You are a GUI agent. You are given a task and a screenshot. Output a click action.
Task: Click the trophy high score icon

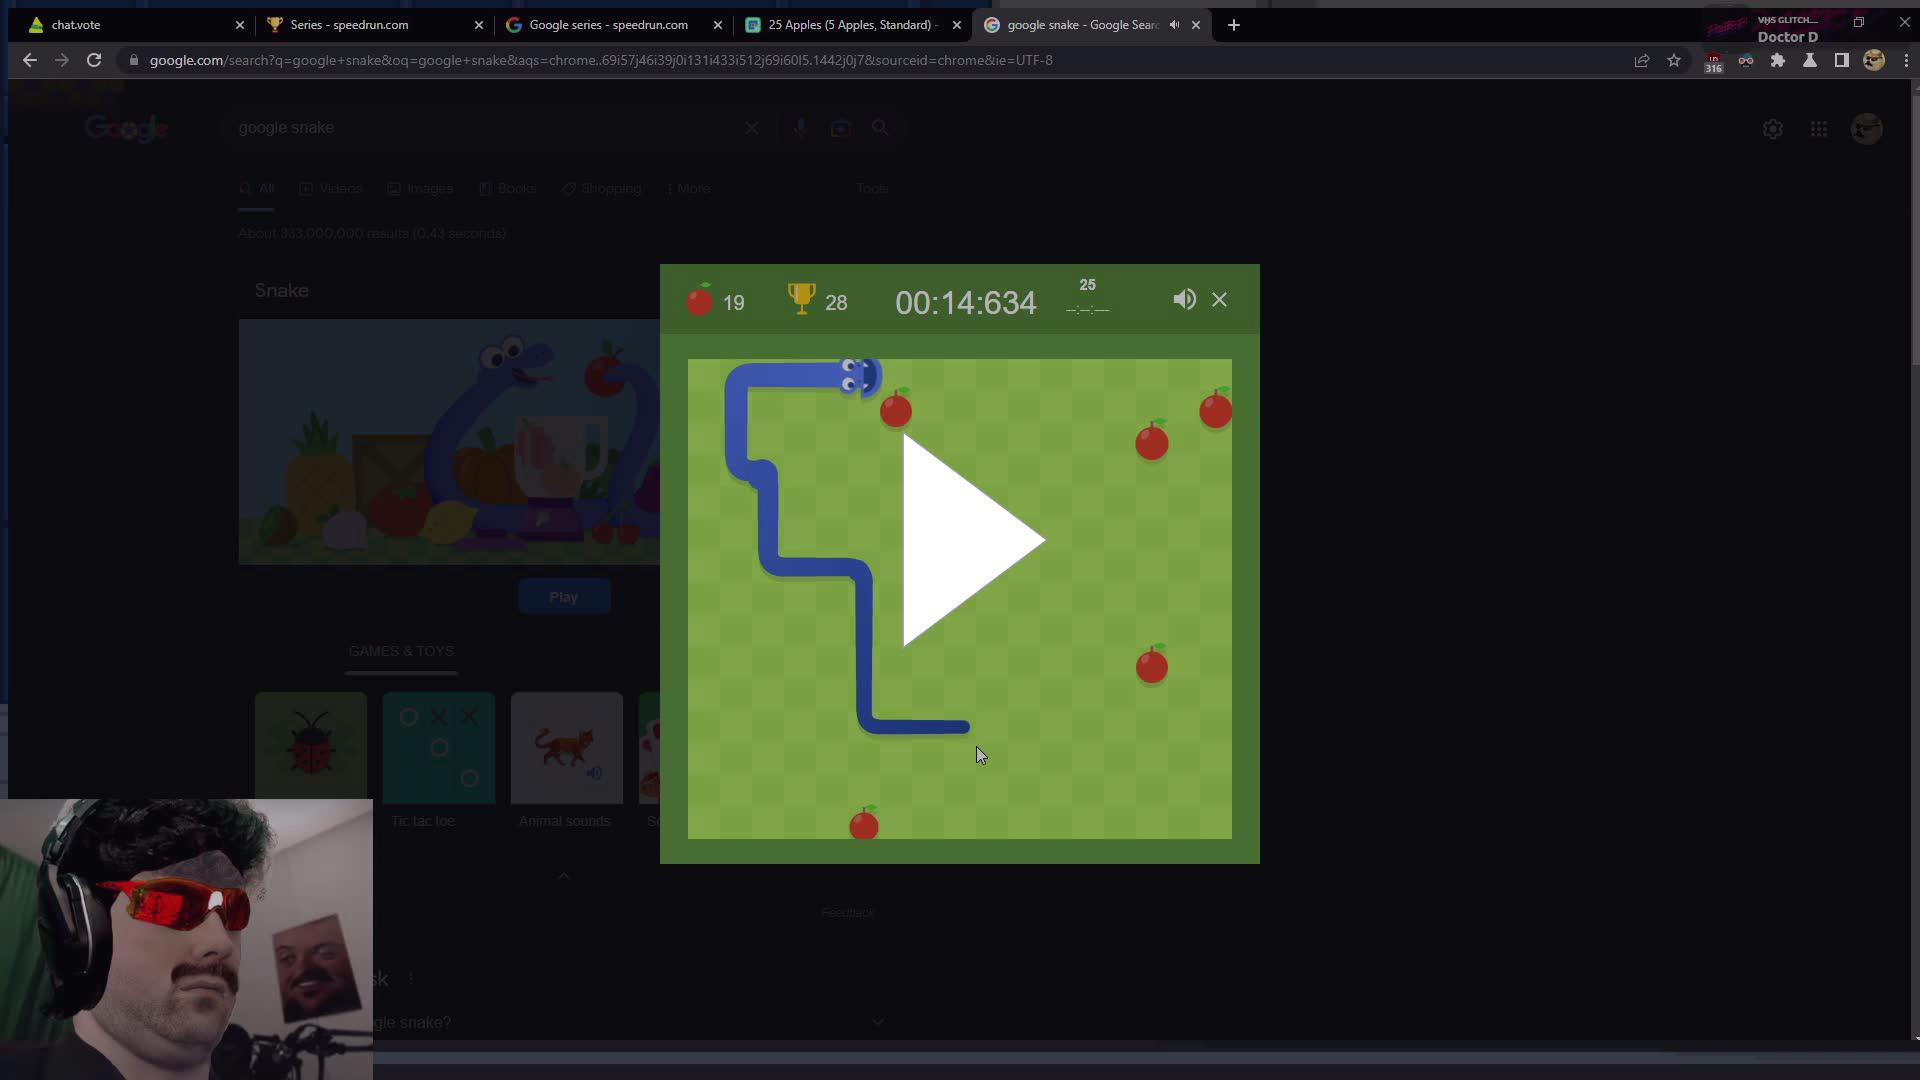coord(801,299)
